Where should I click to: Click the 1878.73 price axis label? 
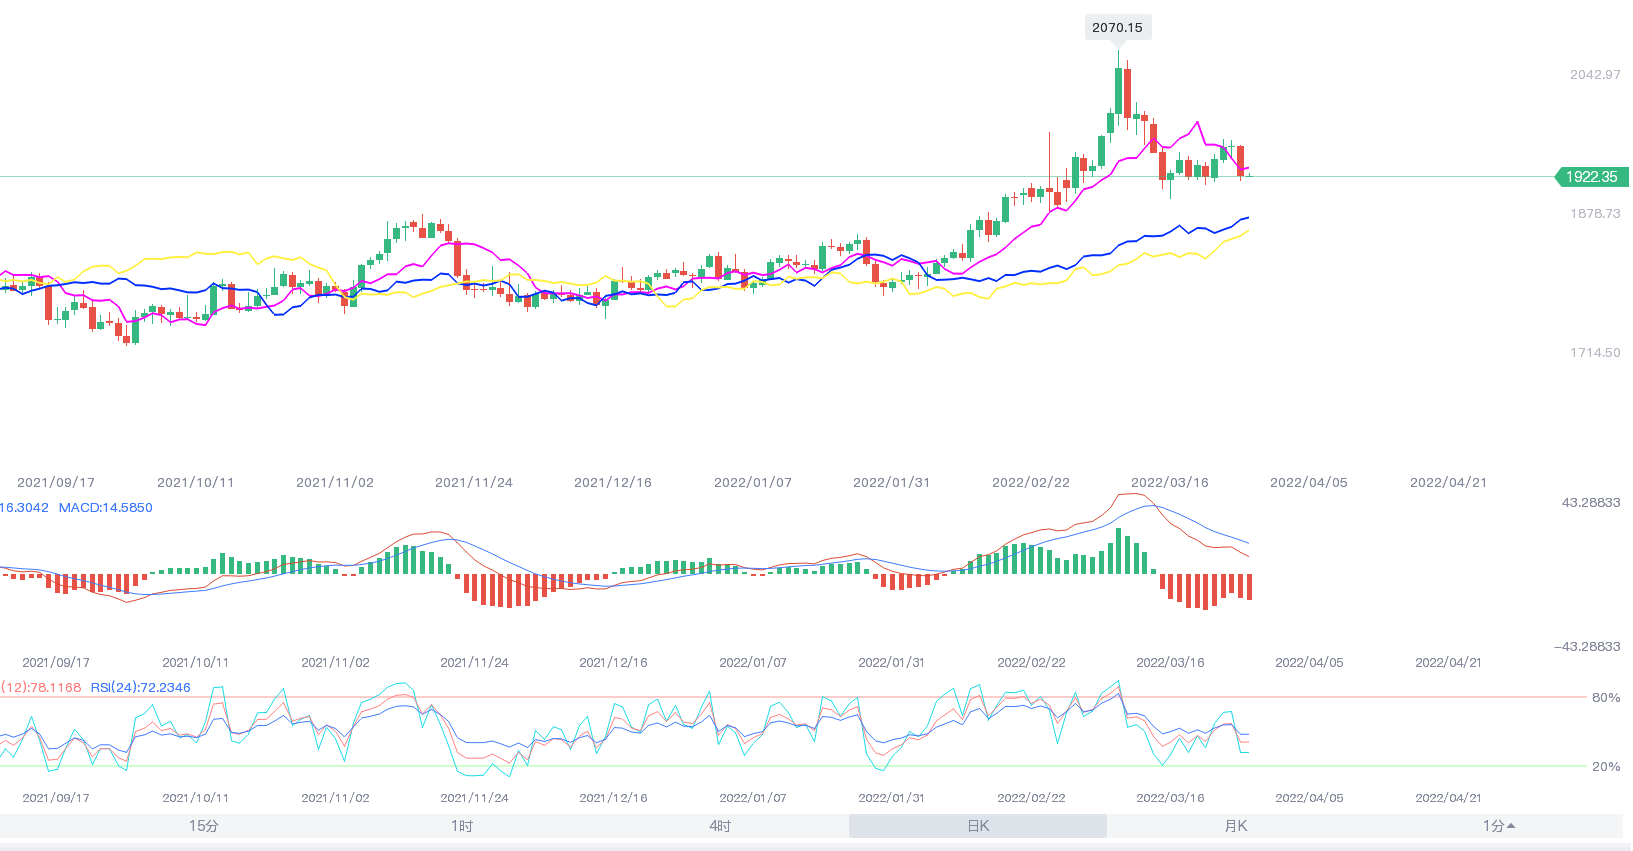1595,214
